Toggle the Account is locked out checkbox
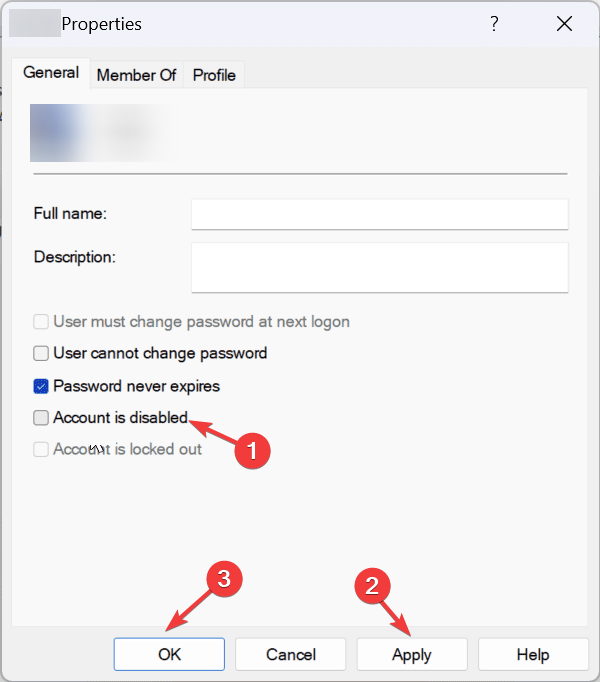 (x=41, y=449)
